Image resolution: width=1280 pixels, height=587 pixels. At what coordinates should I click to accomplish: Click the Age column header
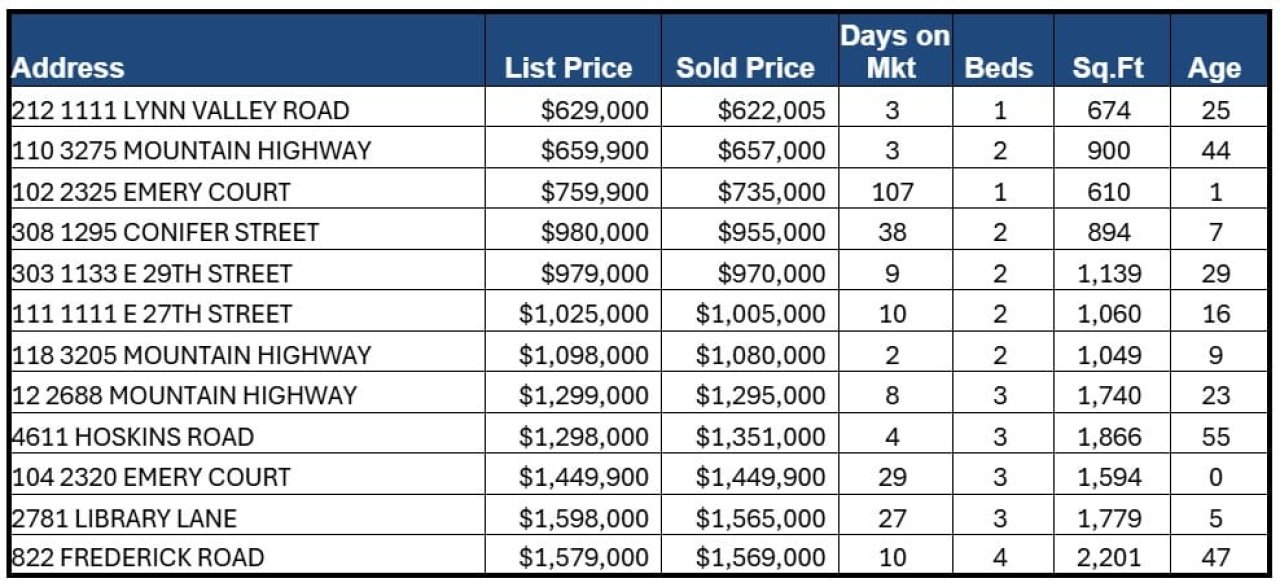pyautogui.click(x=1214, y=68)
